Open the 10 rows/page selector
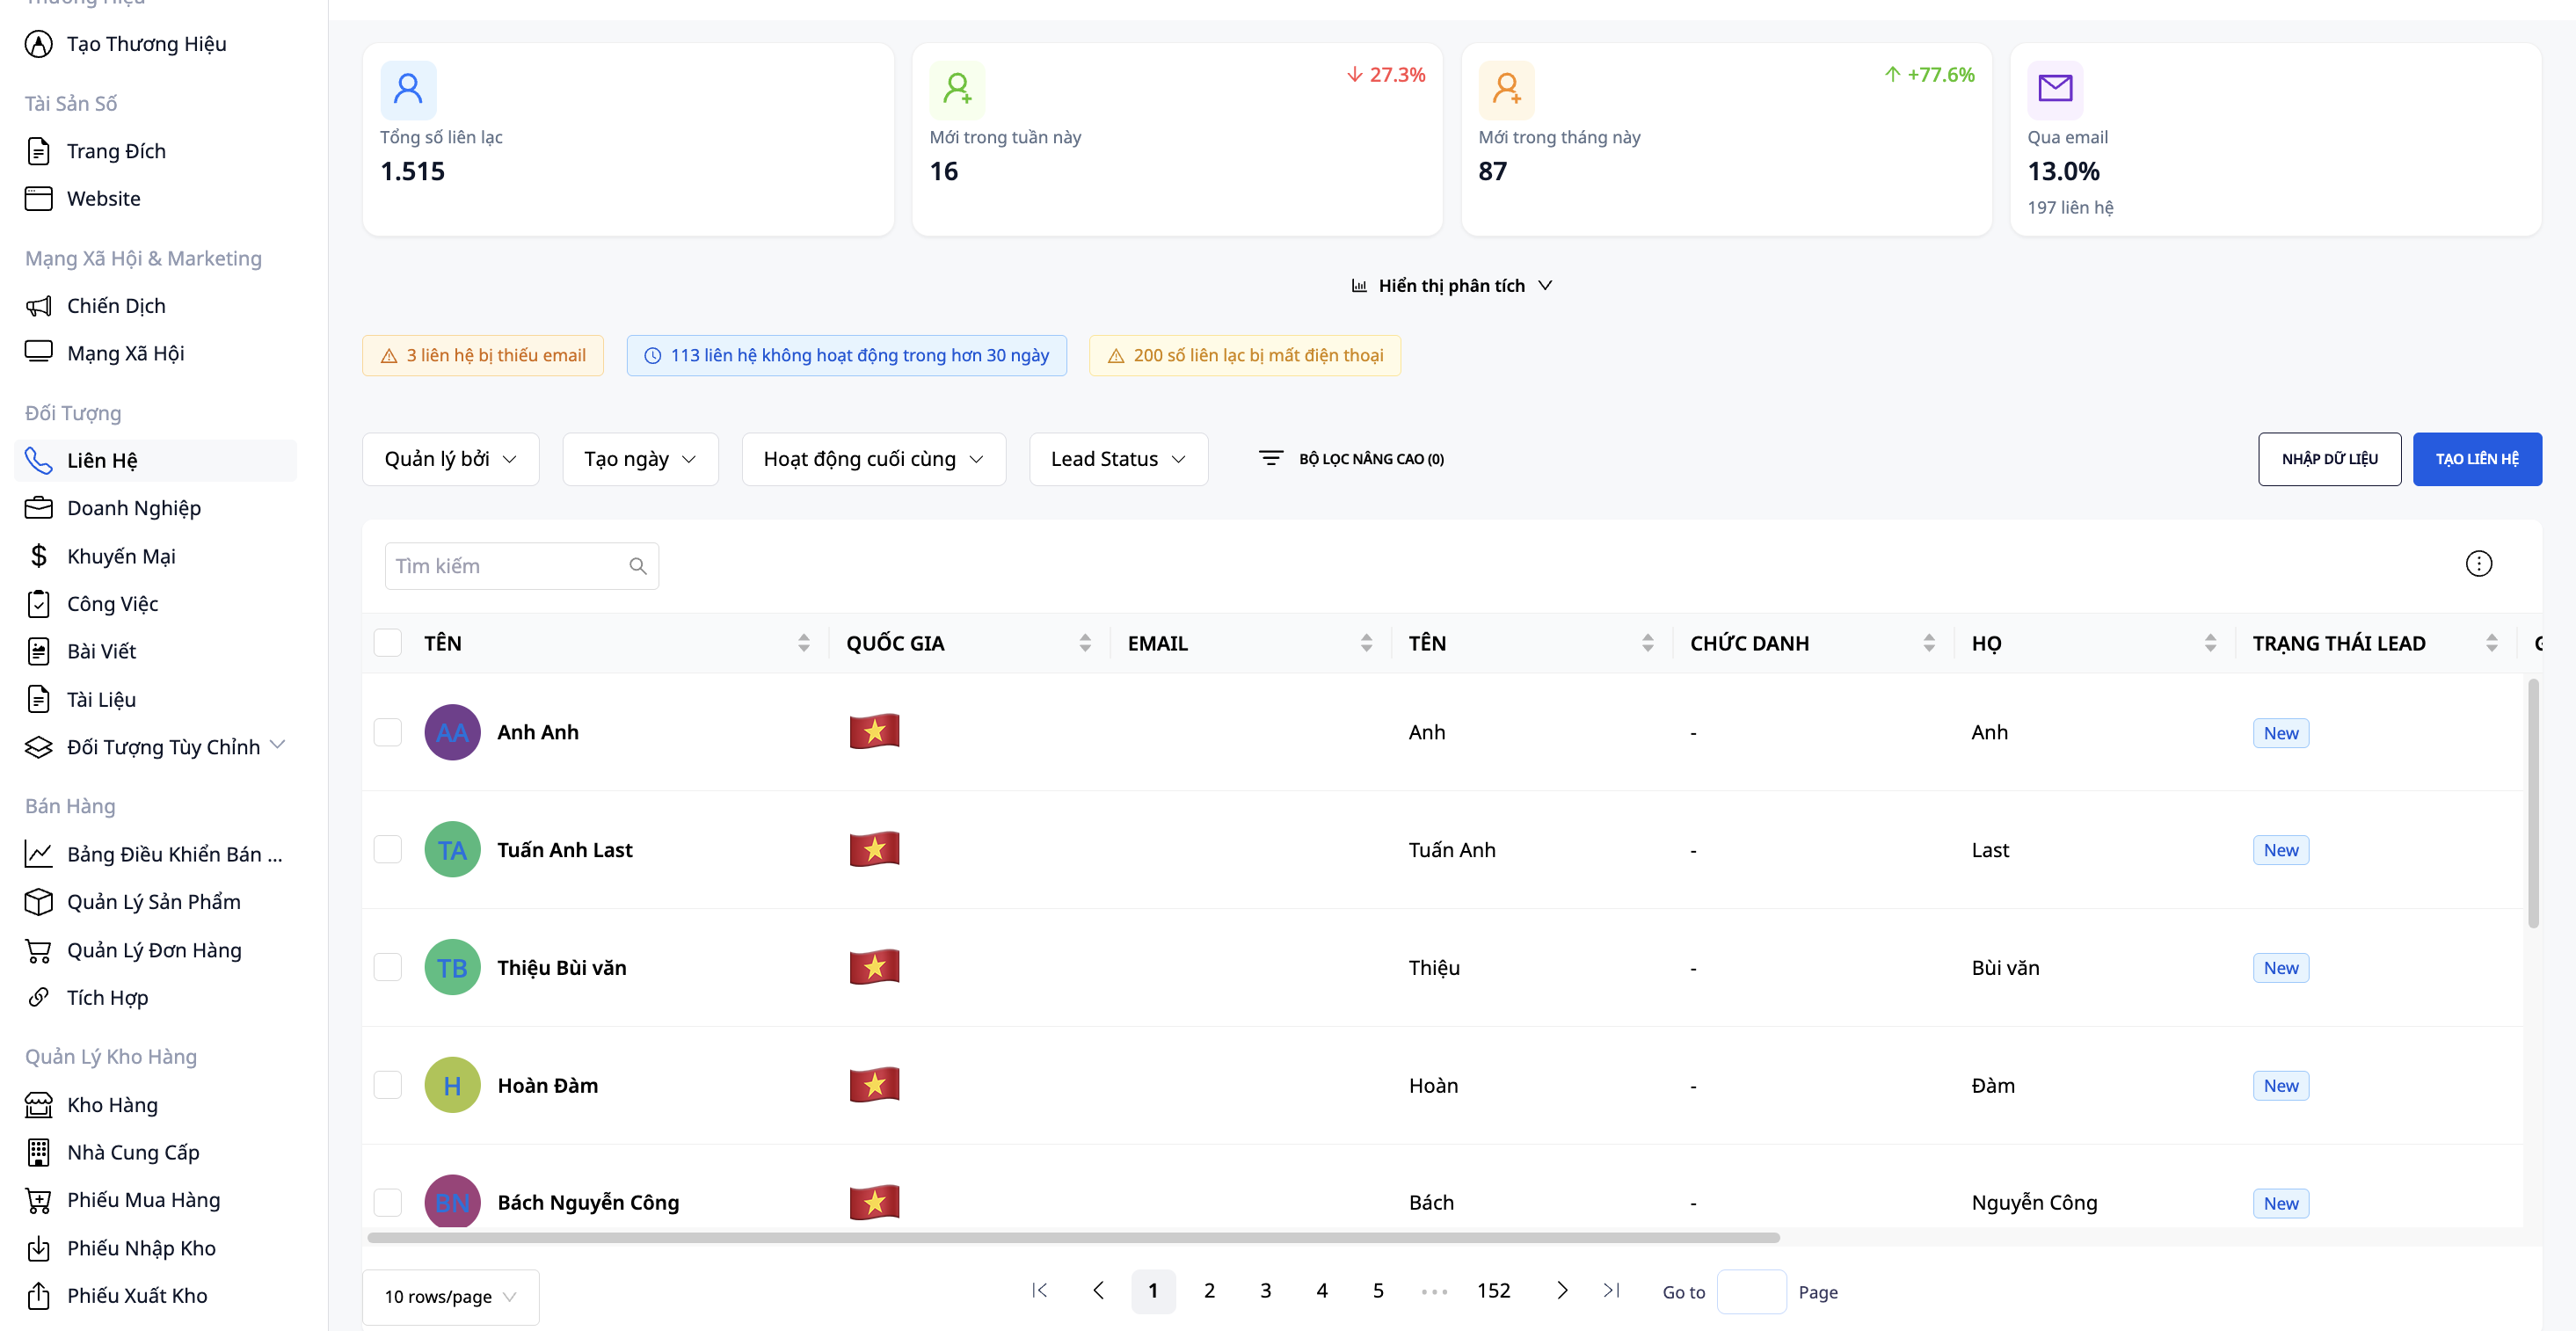Screen dimensions: 2576x1331 (450, 1296)
